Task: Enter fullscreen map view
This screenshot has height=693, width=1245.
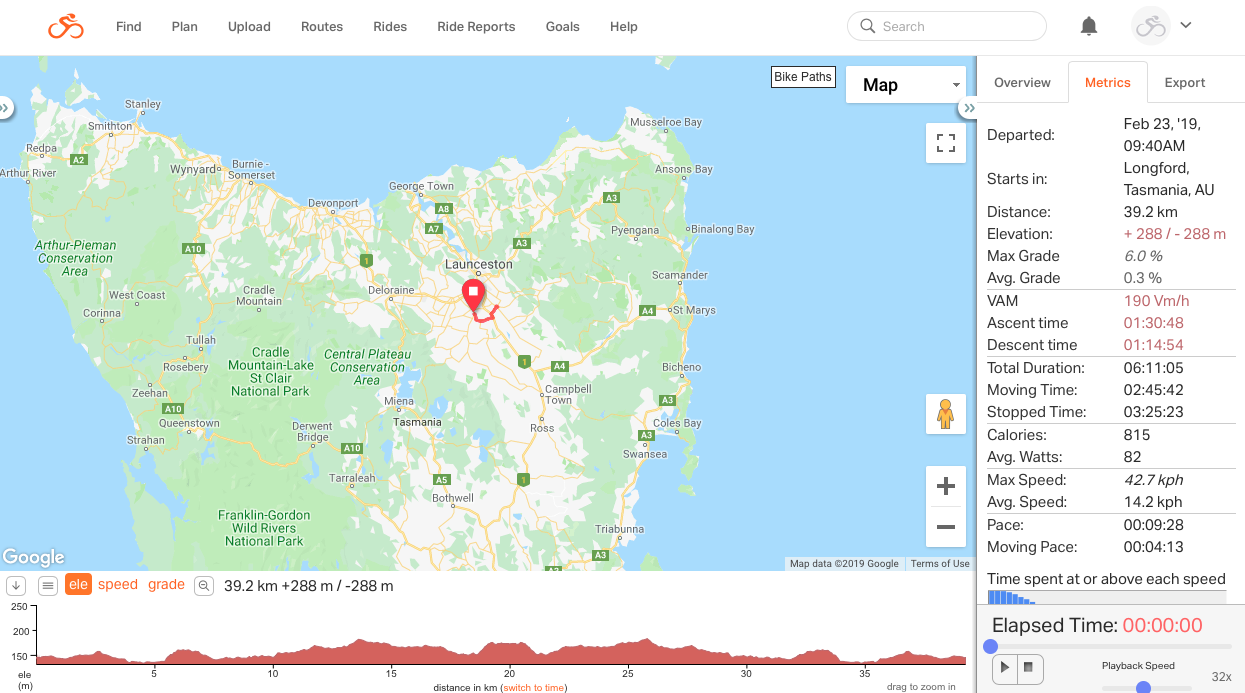Action: coord(945,143)
